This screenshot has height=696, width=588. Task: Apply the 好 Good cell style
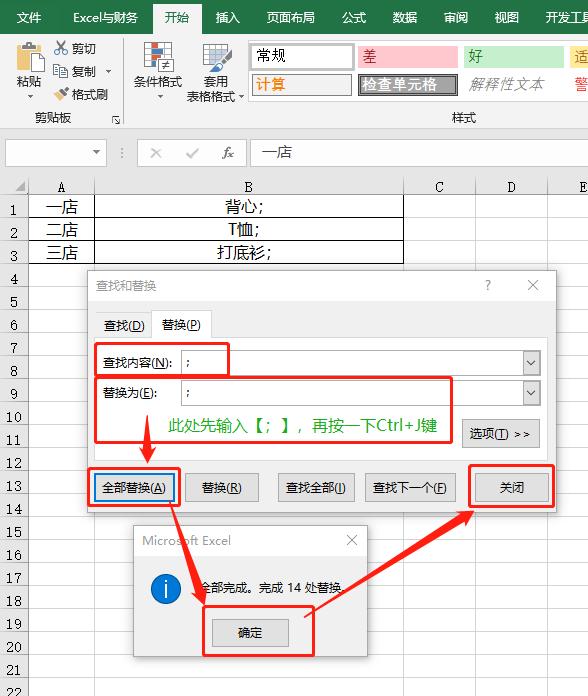pos(513,56)
